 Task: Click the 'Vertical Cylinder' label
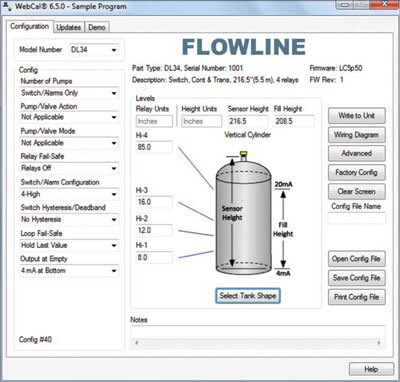247,135
